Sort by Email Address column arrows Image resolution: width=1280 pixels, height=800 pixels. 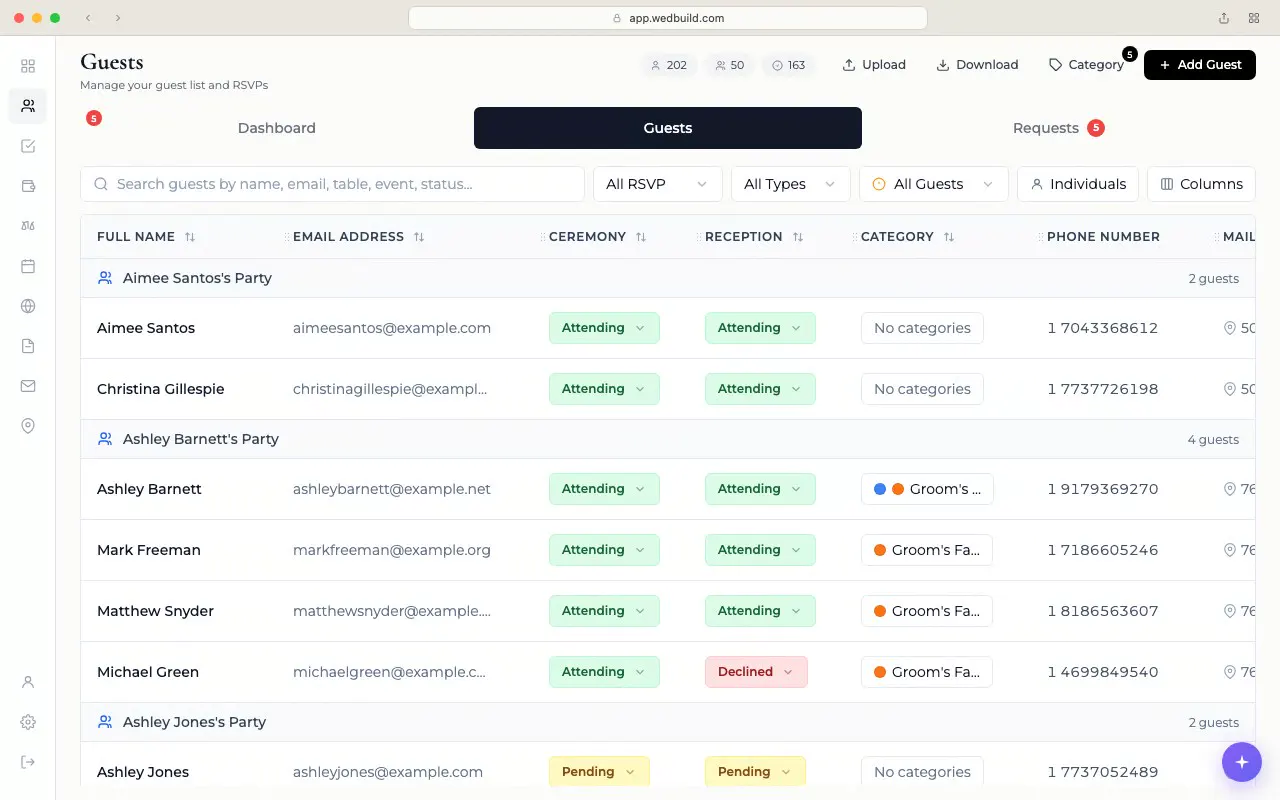click(419, 237)
